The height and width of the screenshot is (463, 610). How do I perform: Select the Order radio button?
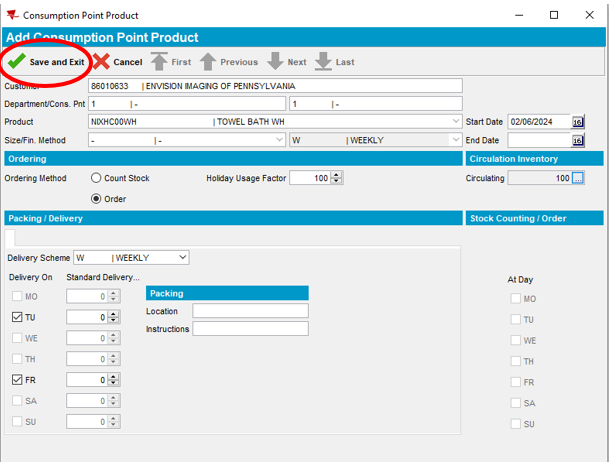96,199
